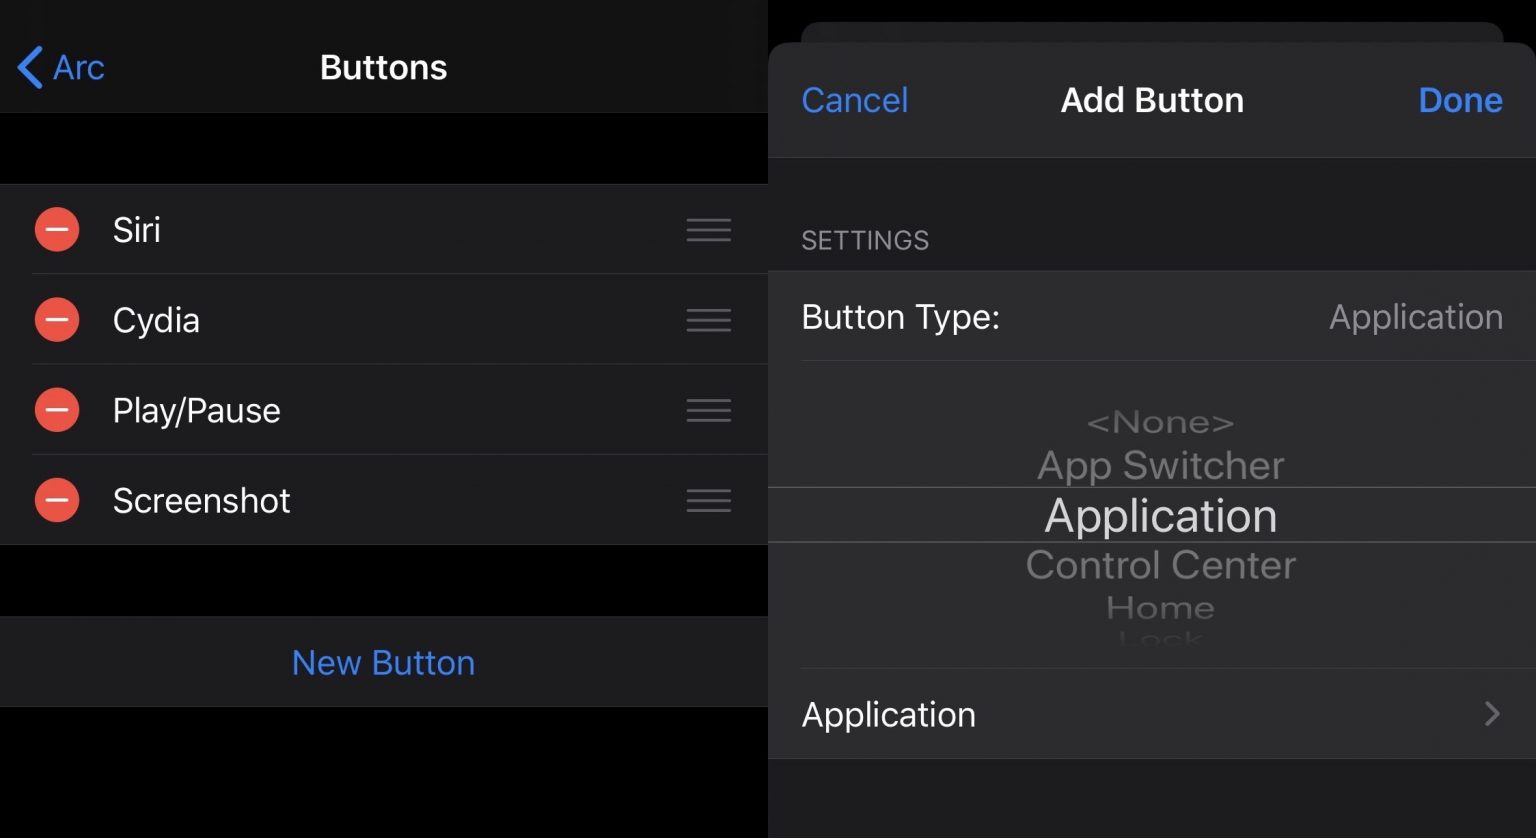This screenshot has height=838, width=1536.
Task: Tap the highlighted Application picker item
Action: click(x=1160, y=516)
